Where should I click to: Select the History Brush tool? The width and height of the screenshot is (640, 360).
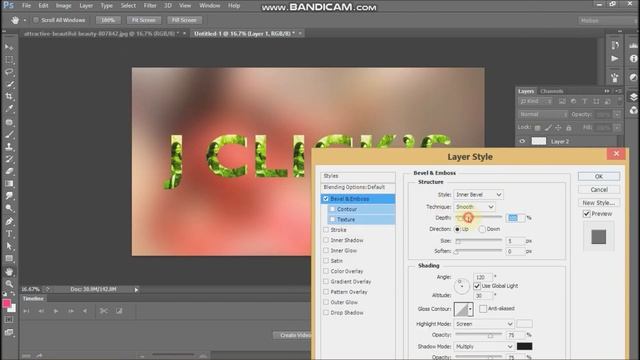click(x=9, y=159)
